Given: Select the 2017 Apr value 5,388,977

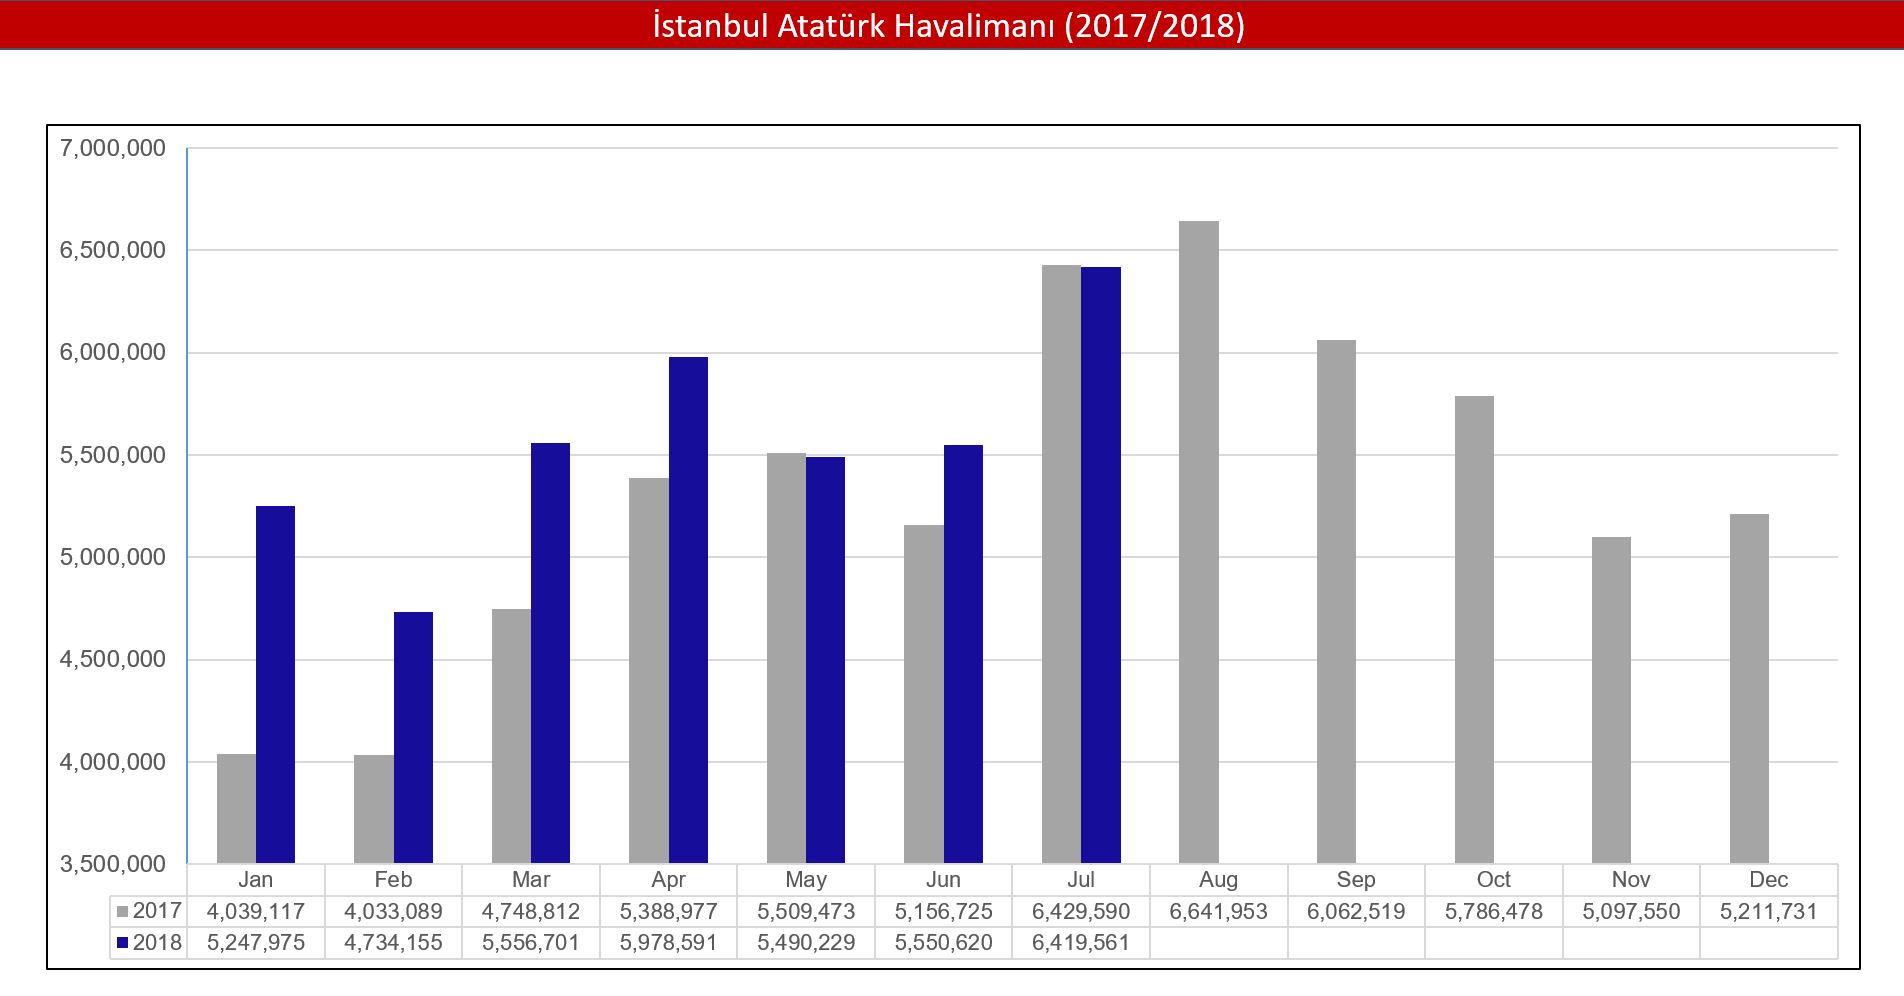Looking at the screenshot, I should [668, 912].
